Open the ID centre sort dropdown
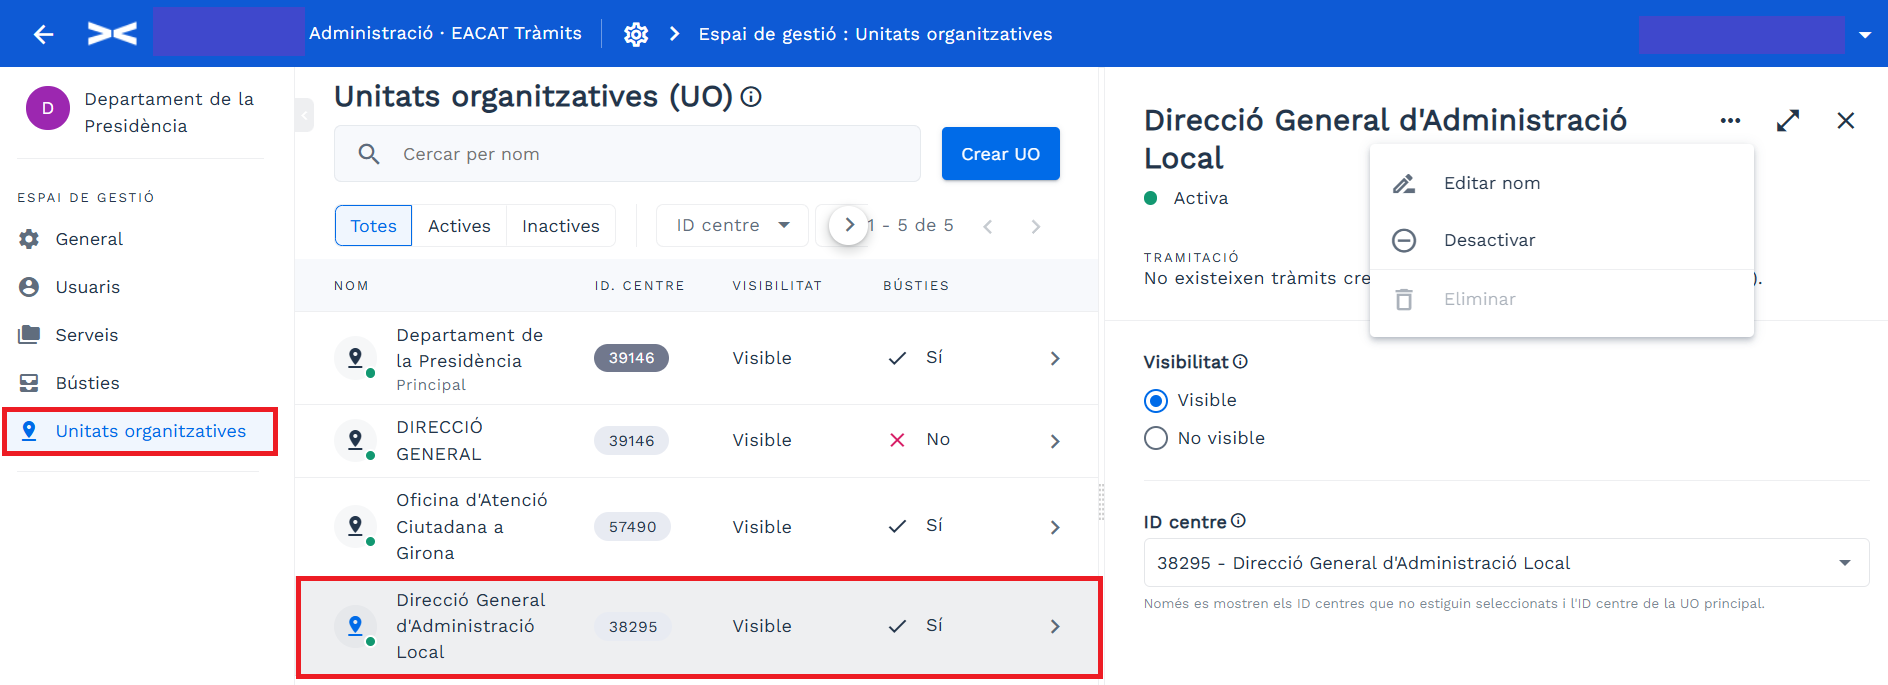The image size is (1888, 685). [733, 225]
